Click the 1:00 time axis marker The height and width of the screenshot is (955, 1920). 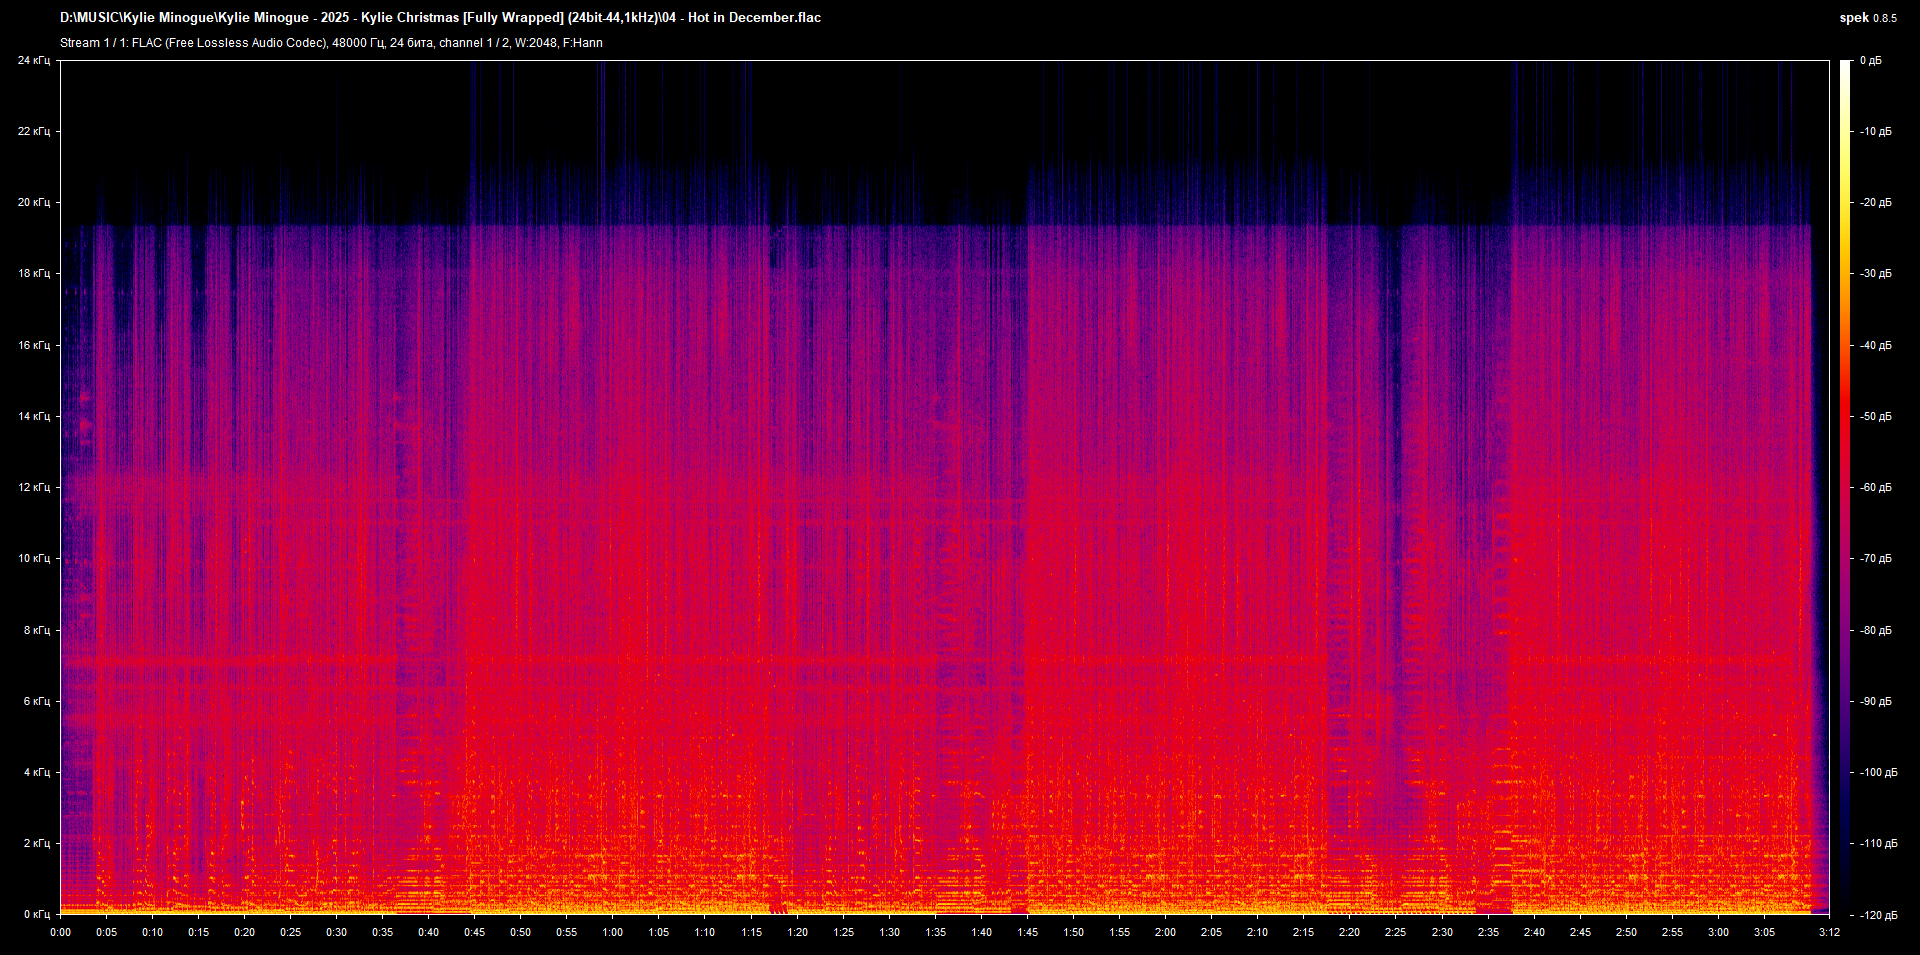(612, 932)
